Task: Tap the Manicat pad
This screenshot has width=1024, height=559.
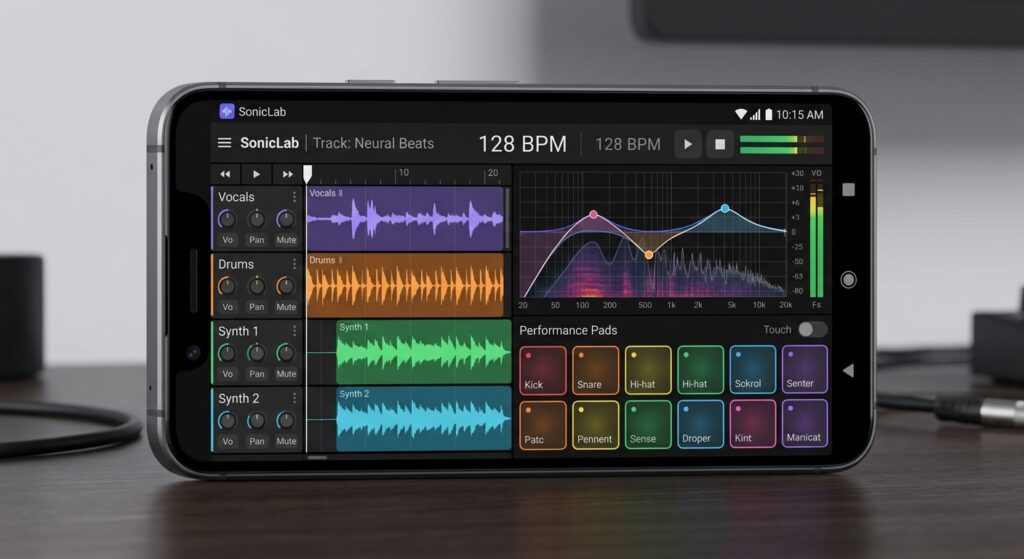Action: pos(805,423)
